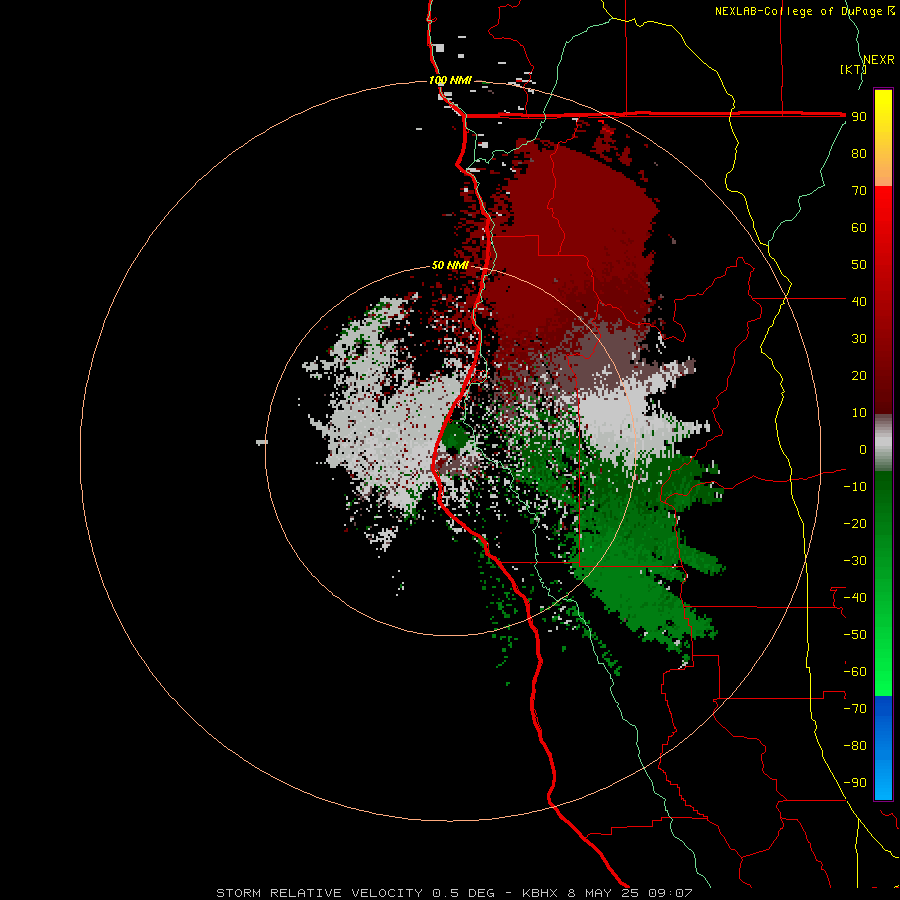Select the 20 value on the velocity scale
The width and height of the screenshot is (900, 900).
(x=859, y=376)
